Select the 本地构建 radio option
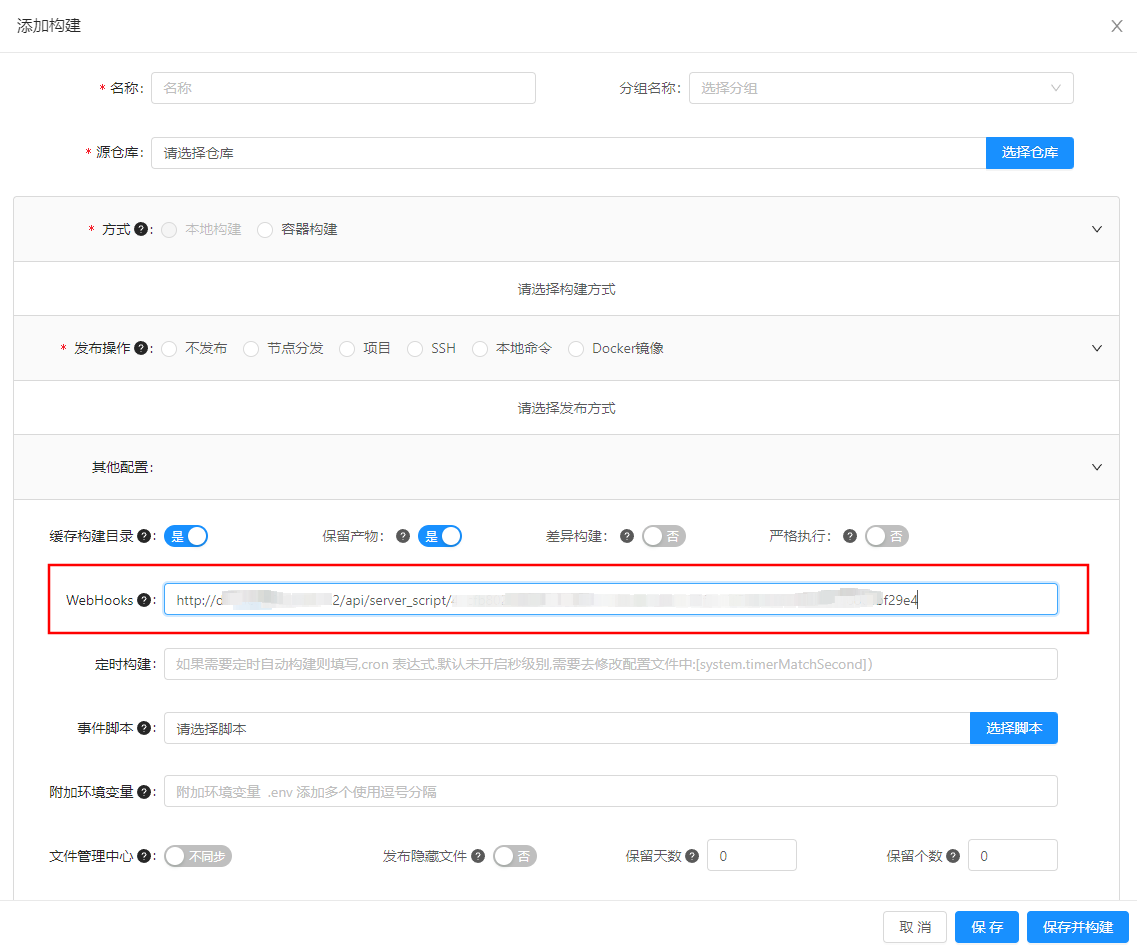 pyautogui.click(x=169, y=230)
